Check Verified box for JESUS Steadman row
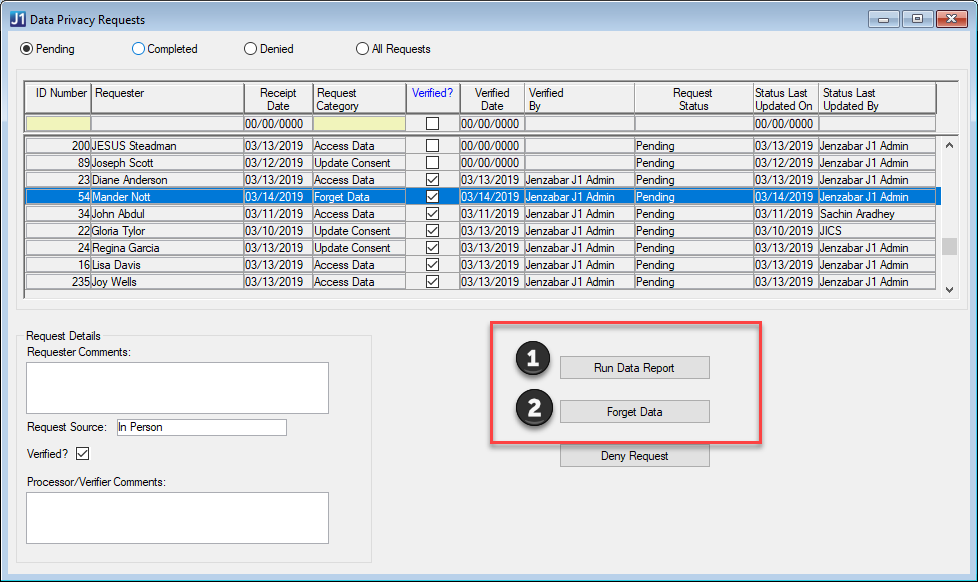The height and width of the screenshot is (582, 978). [x=432, y=146]
